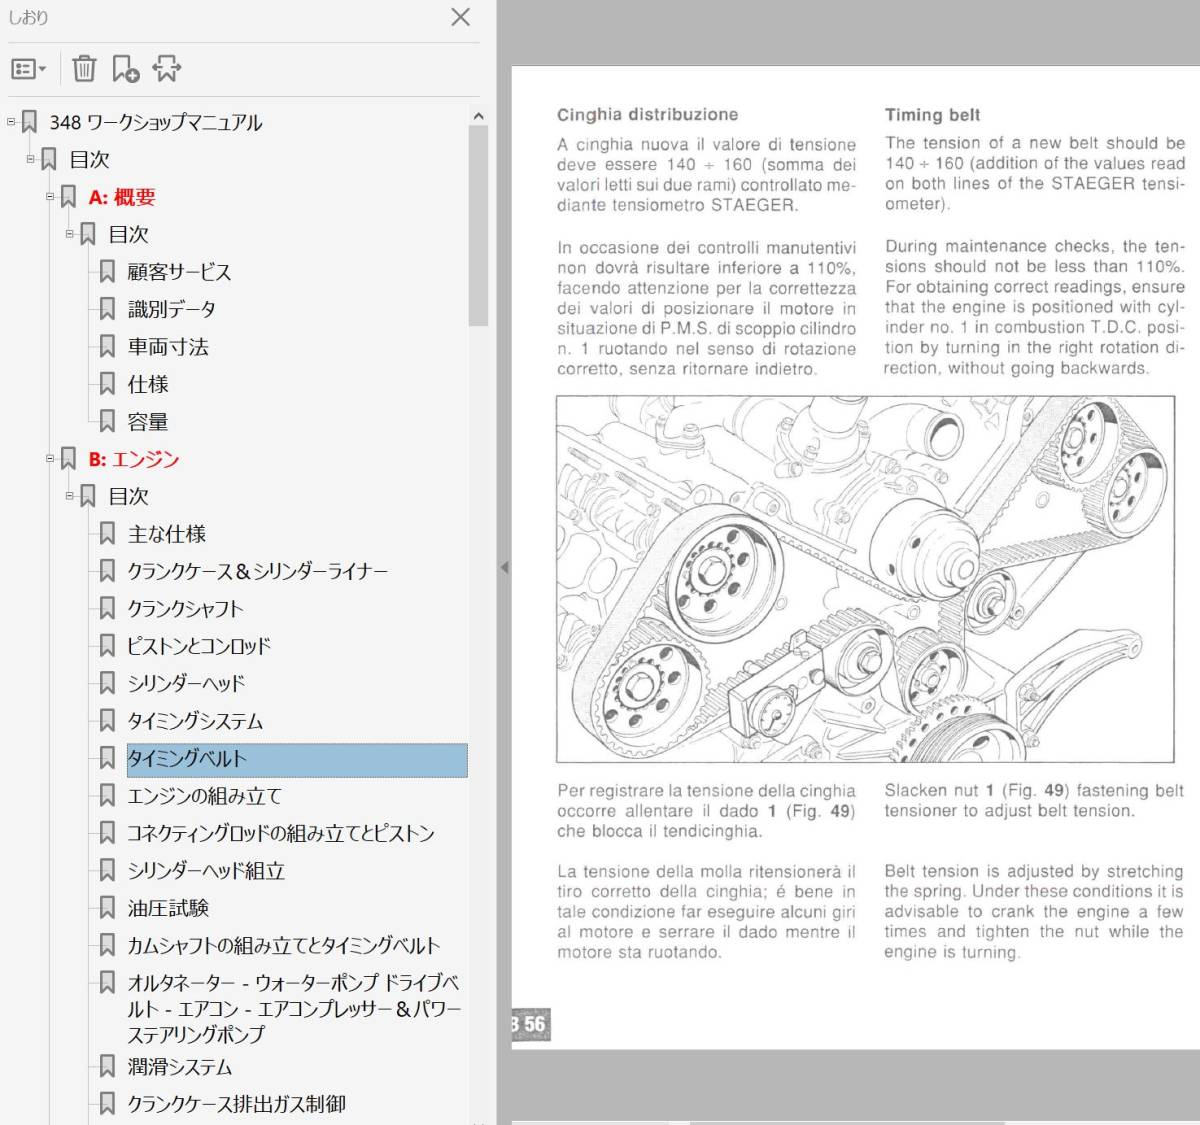Image resolution: width=1200 pixels, height=1125 pixels.
Task: Collapse the 目次 node under B: エンジン
Action: click(70, 495)
